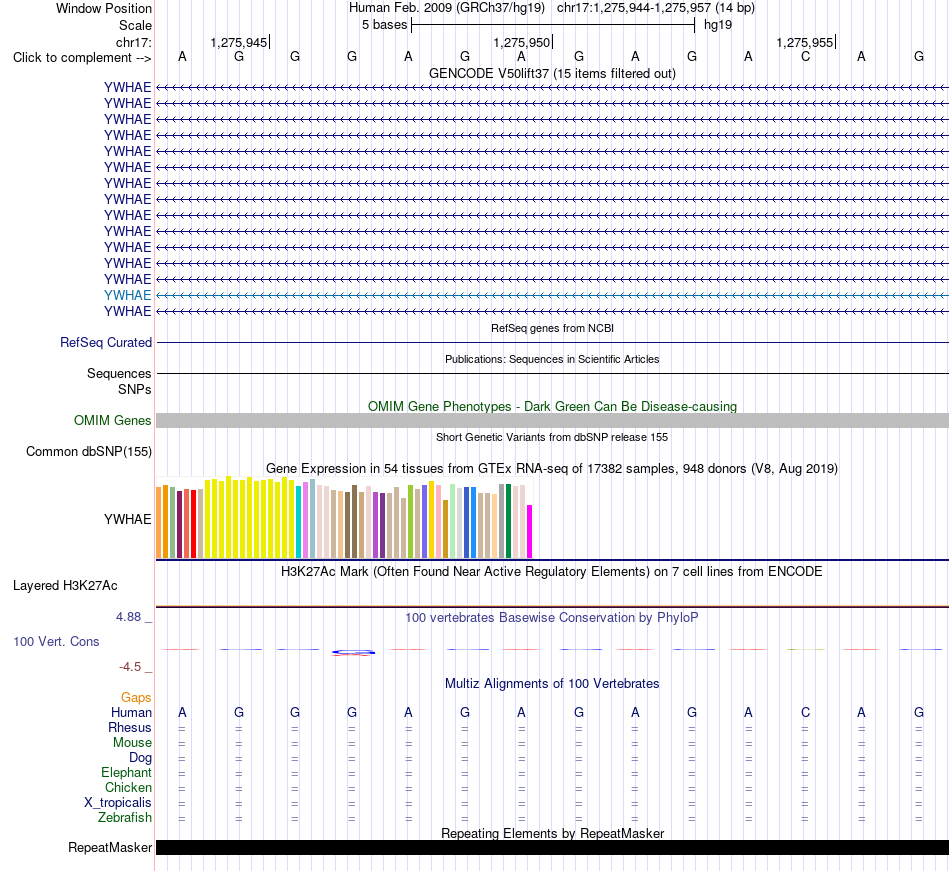This screenshot has width=950, height=871.
Task: Select the Chicken species label
Action: pyautogui.click(x=128, y=787)
